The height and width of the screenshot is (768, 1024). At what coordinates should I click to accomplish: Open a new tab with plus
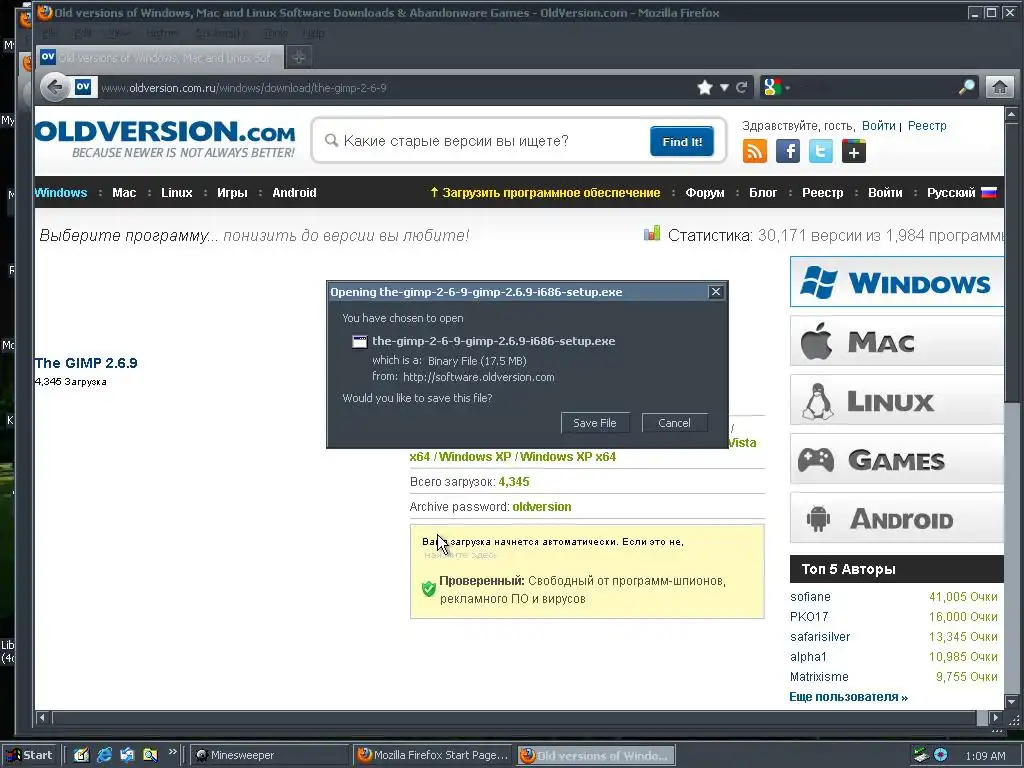tap(298, 57)
